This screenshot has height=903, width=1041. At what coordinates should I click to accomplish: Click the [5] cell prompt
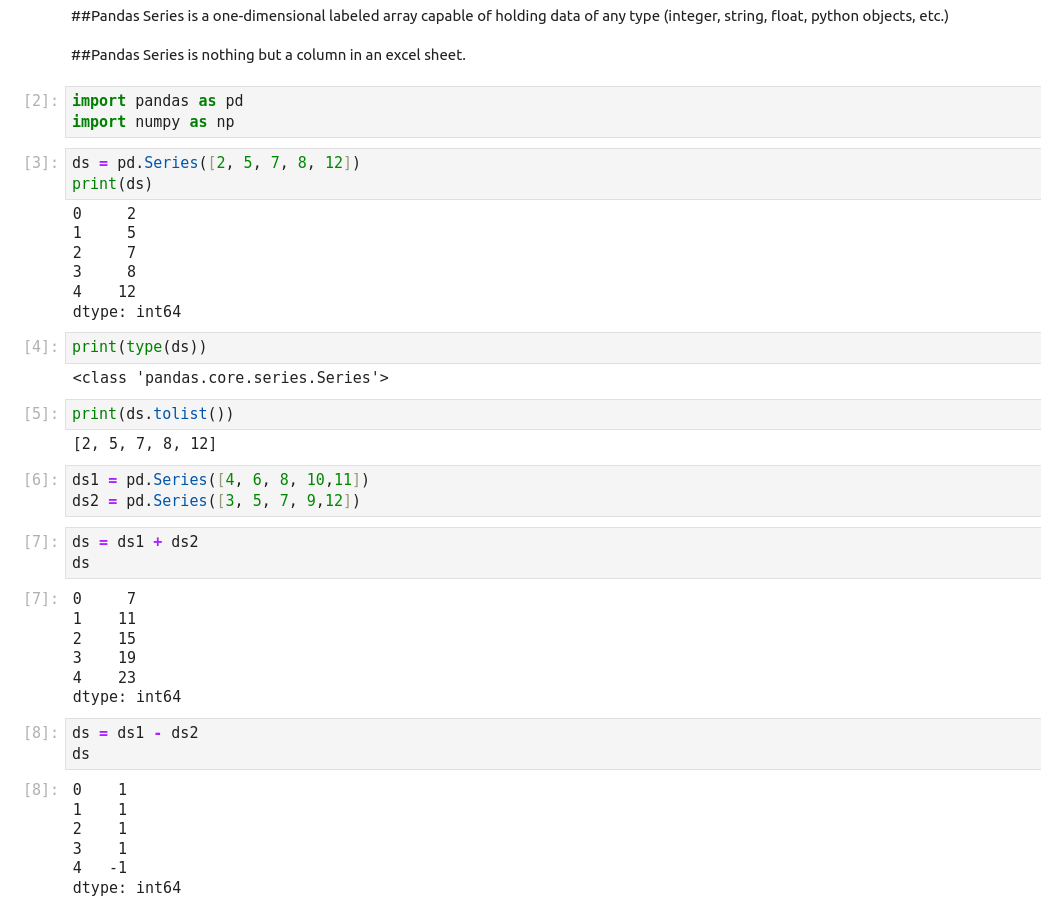pos(41,414)
